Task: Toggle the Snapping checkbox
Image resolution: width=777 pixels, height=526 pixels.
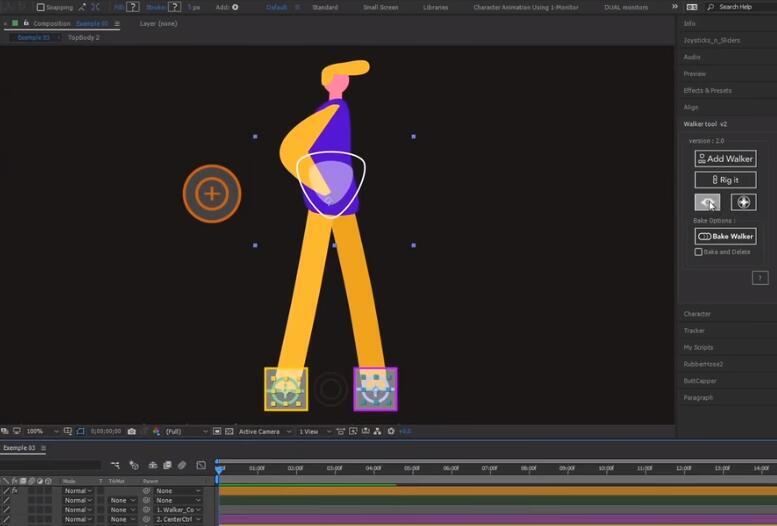Action: (x=40, y=7)
